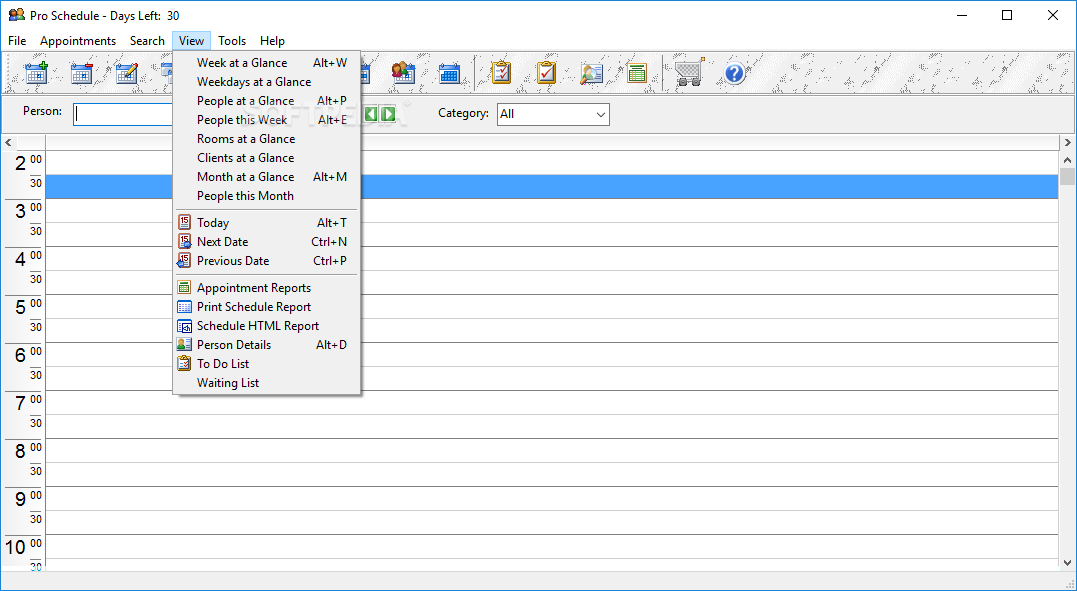Click the edit appointment pencil icon

(127, 72)
